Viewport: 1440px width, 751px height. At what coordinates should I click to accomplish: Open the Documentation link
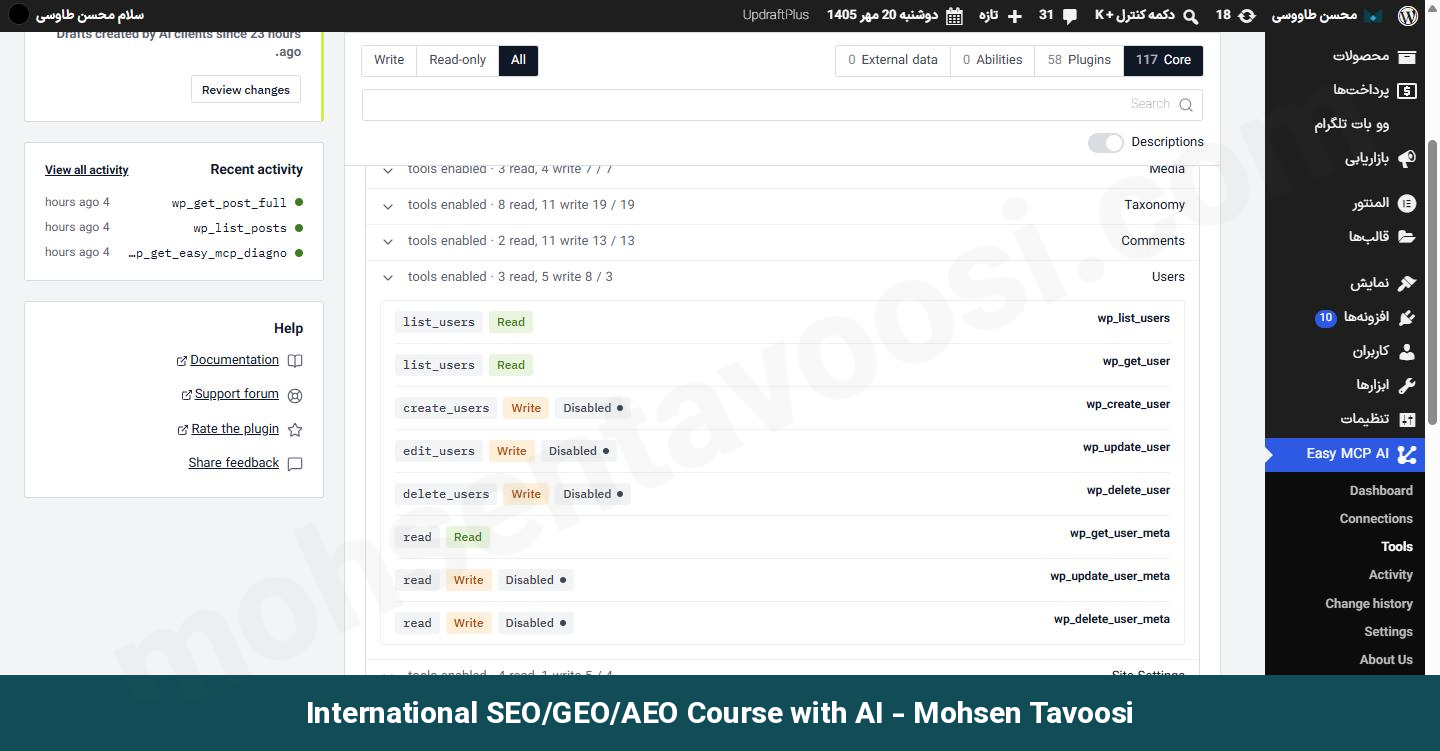pos(235,360)
